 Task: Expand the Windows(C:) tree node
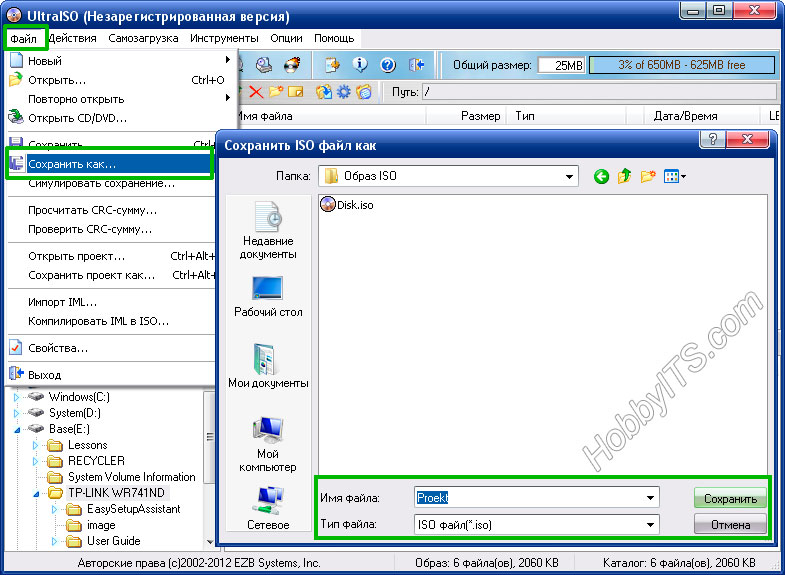(x=17, y=397)
